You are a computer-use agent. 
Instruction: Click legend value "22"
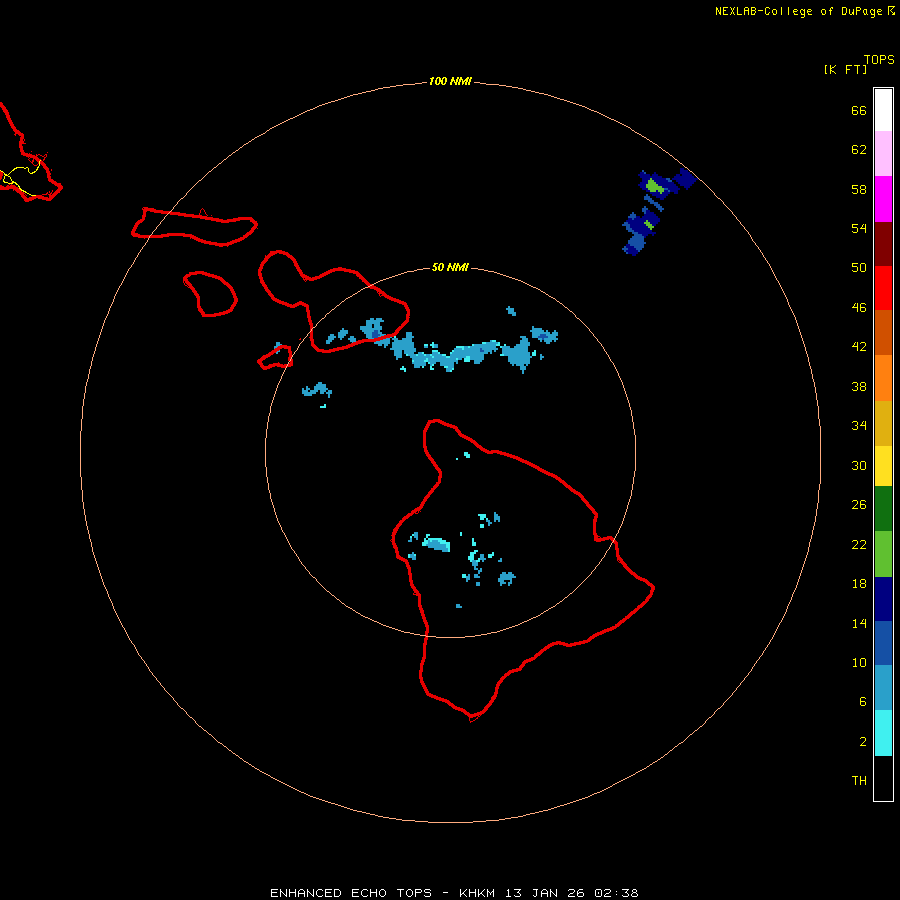(x=859, y=544)
